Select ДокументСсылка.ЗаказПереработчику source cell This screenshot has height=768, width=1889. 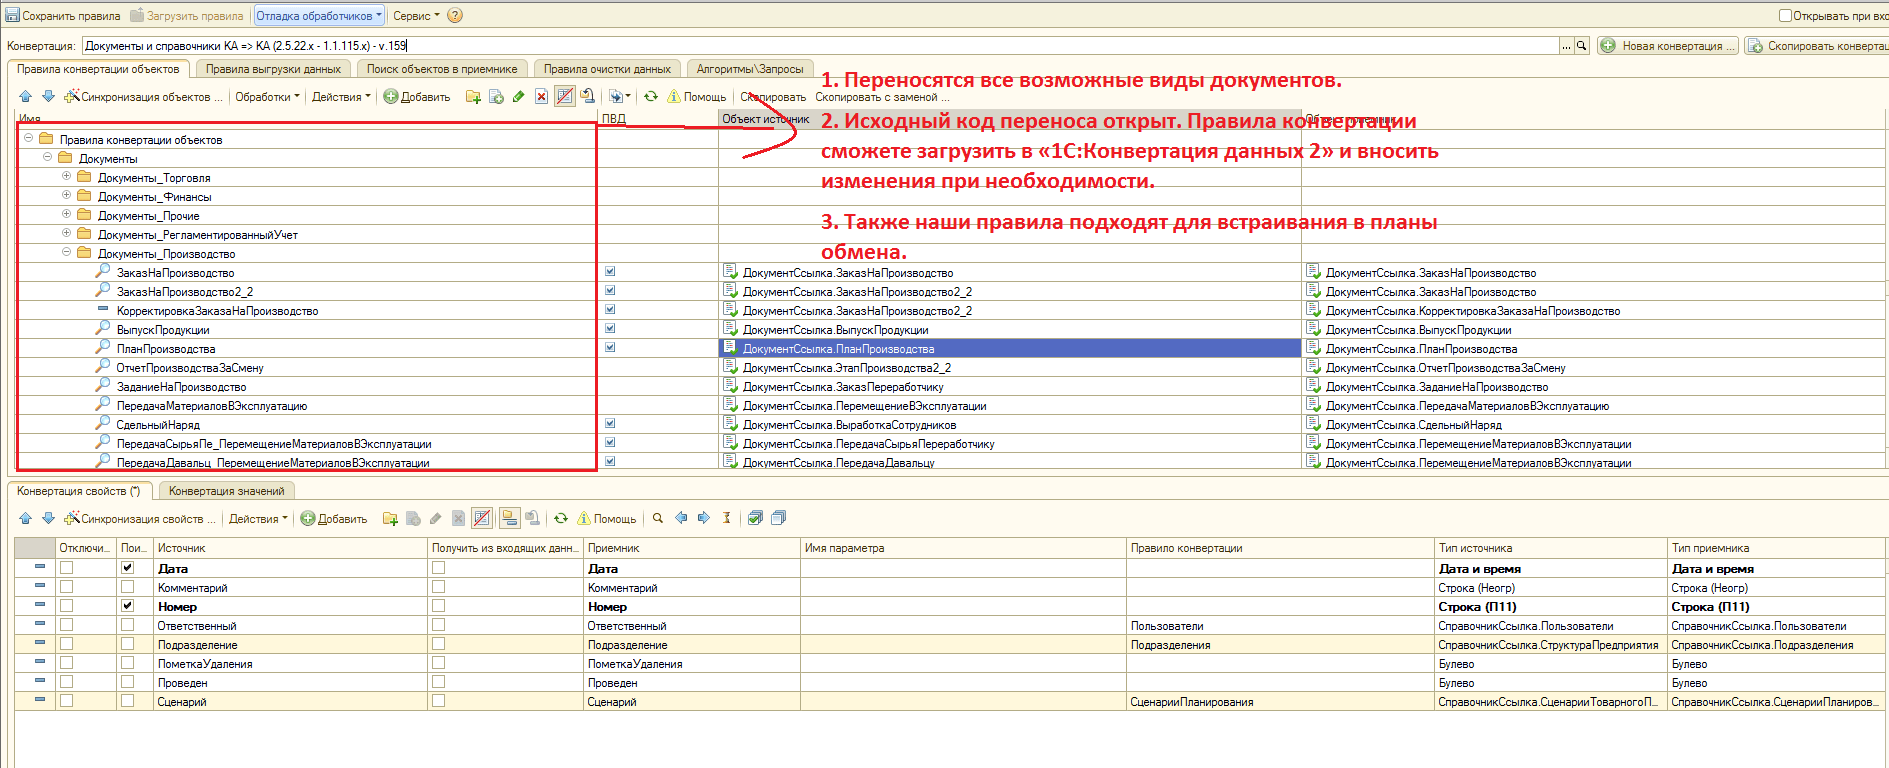coord(1010,386)
